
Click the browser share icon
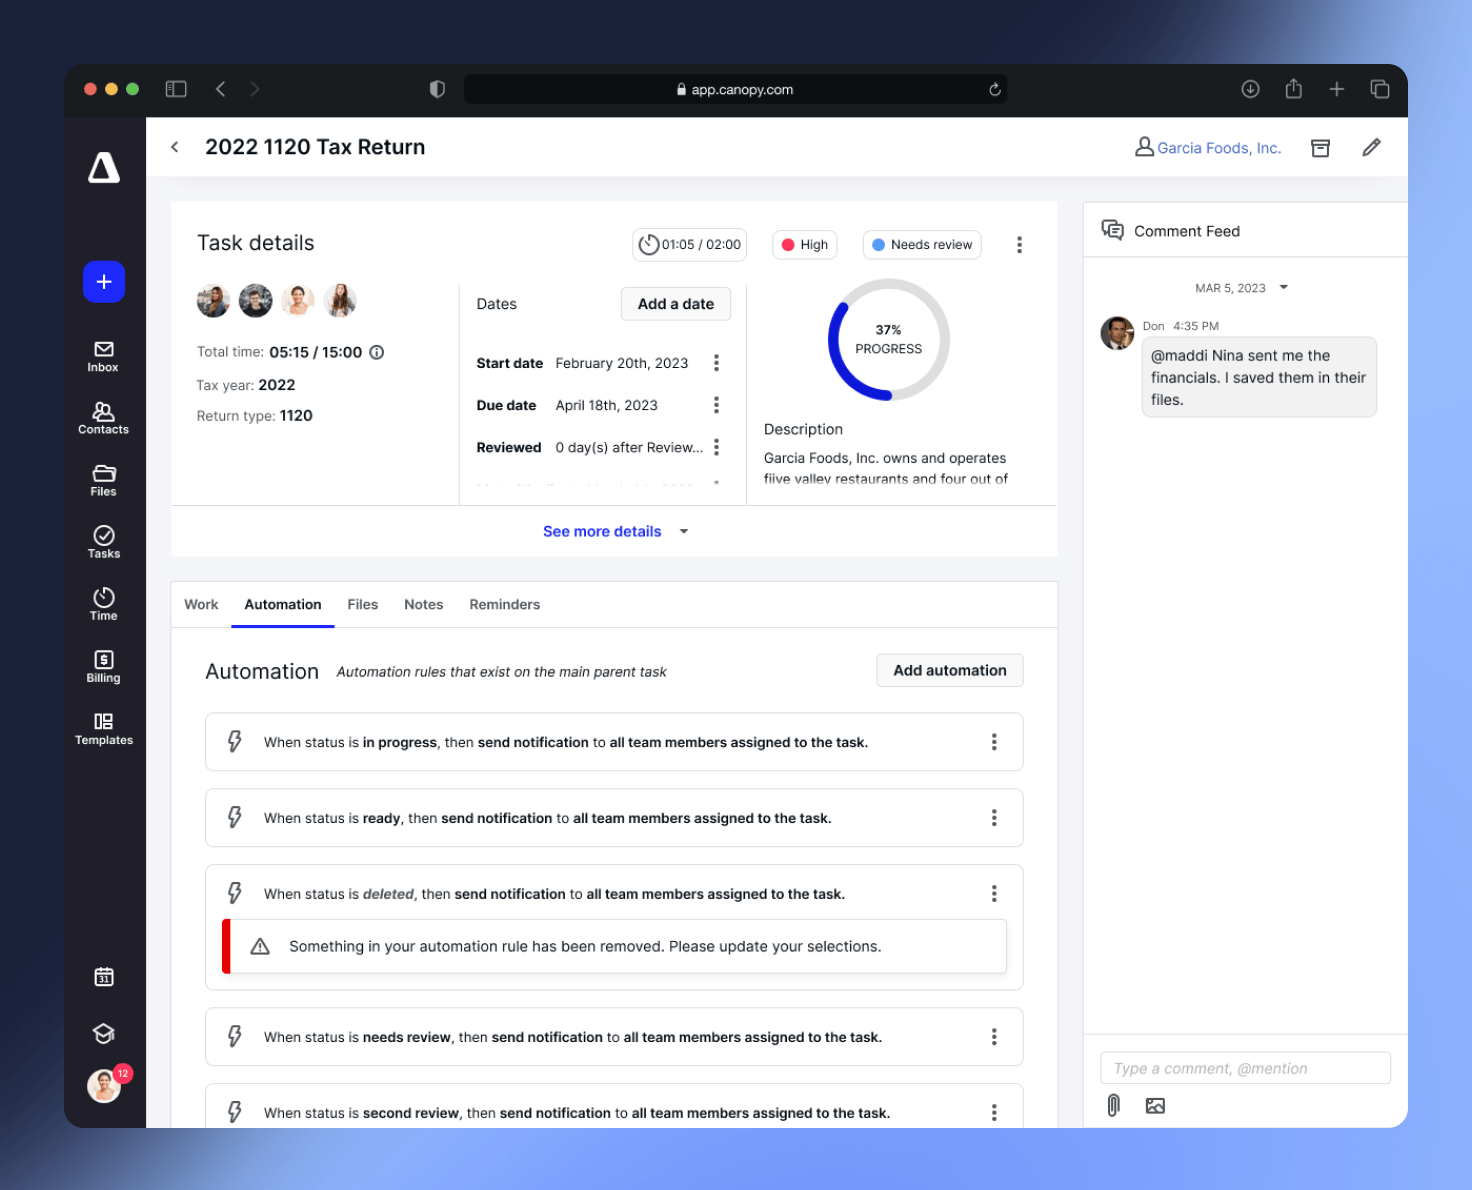tap(1293, 89)
